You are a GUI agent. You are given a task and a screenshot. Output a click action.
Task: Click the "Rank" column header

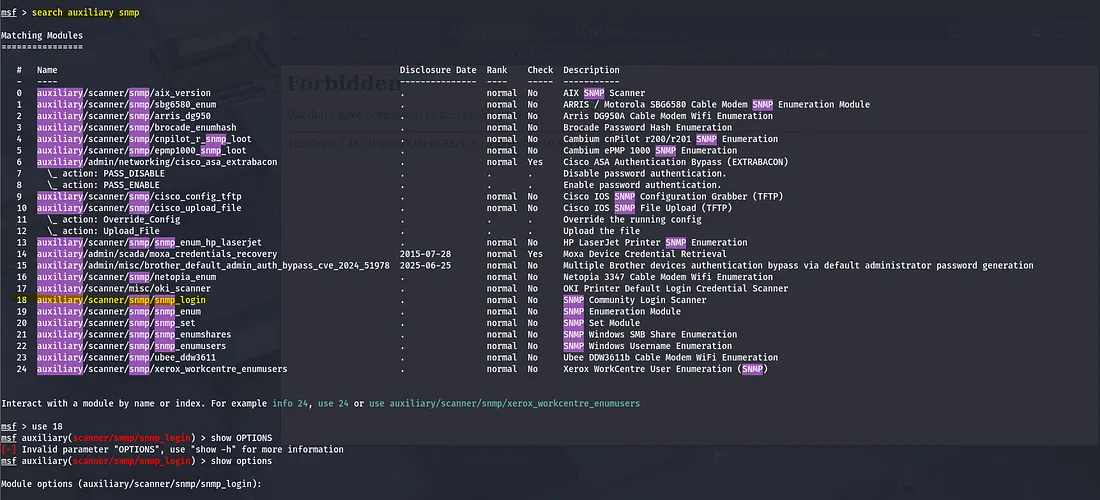[x=497, y=70]
